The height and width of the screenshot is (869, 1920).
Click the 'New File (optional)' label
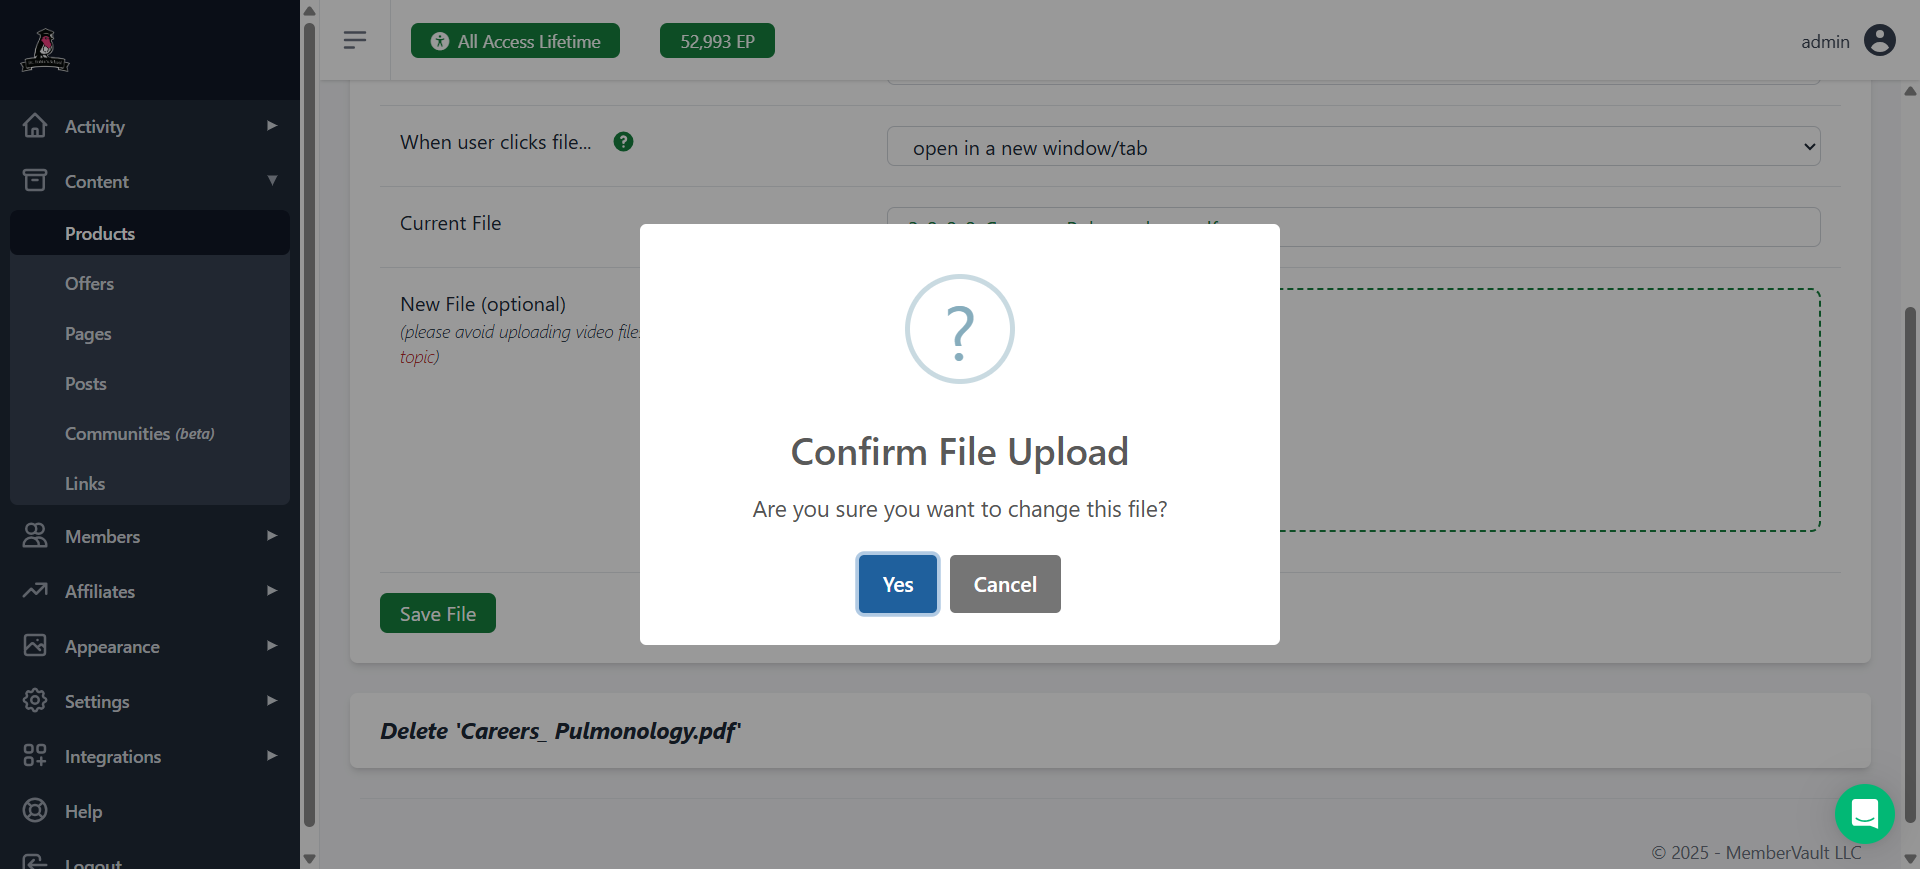[x=483, y=304]
